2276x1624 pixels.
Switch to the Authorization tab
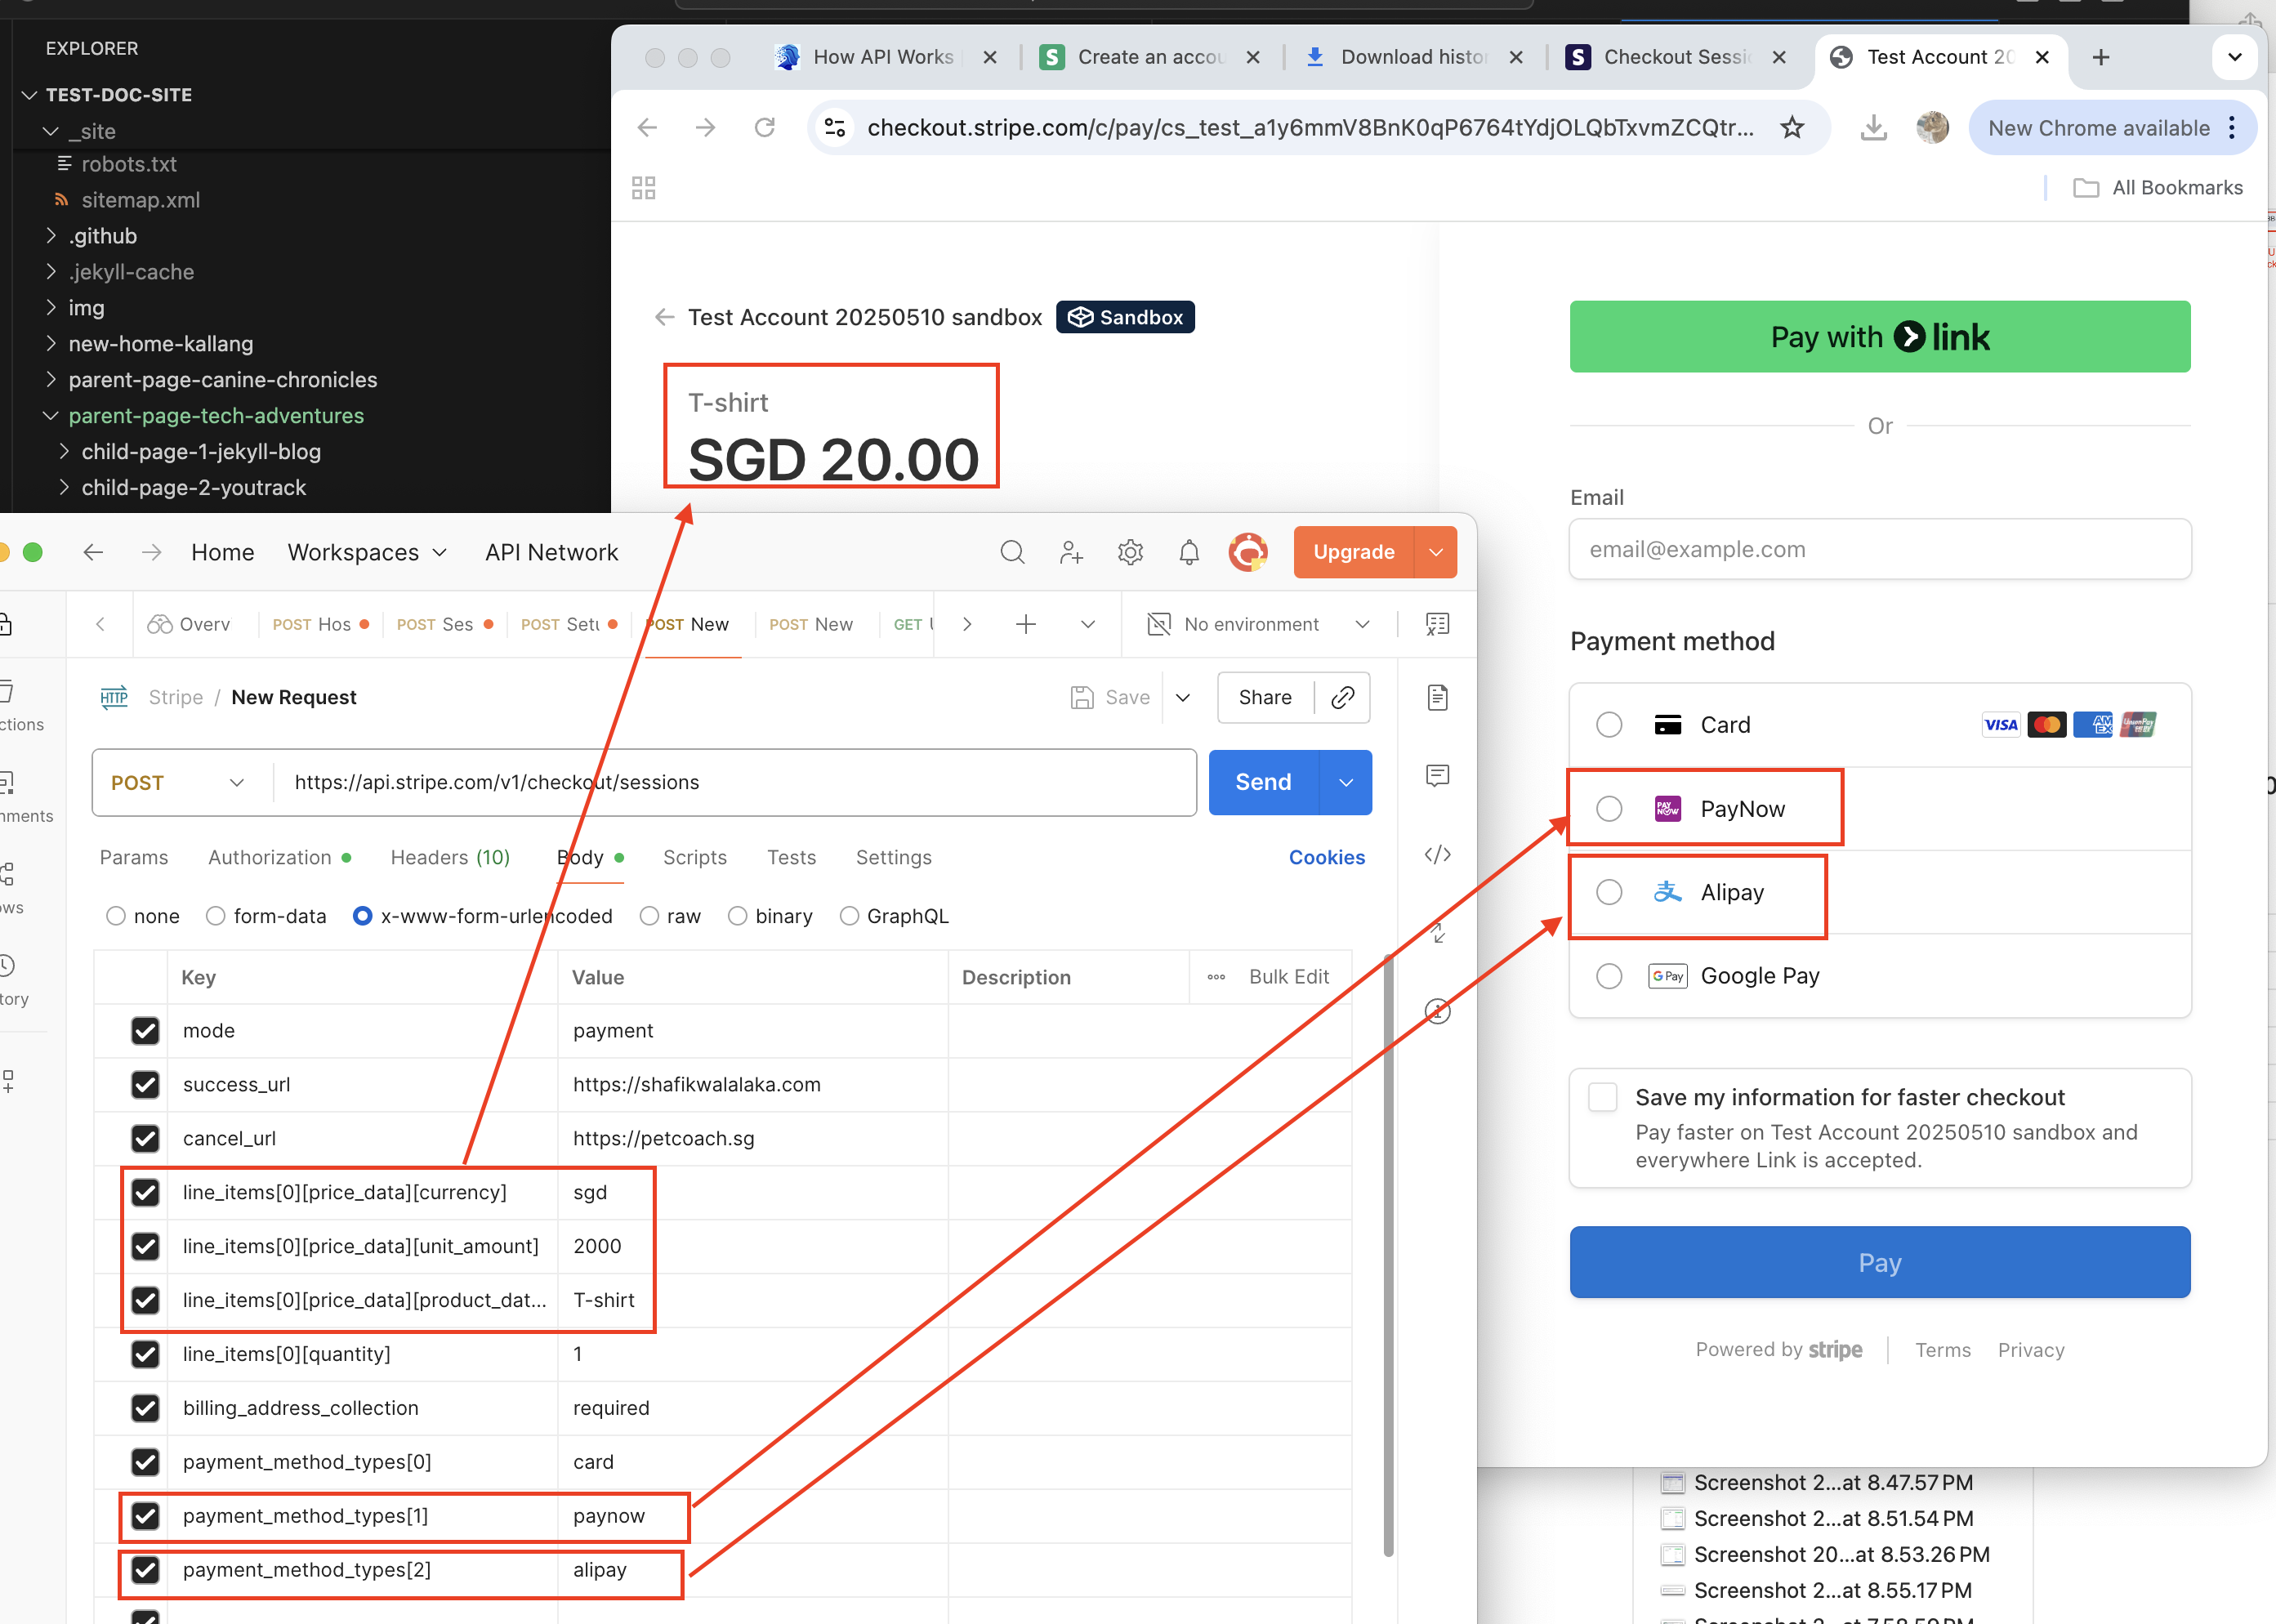pos(279,857)
